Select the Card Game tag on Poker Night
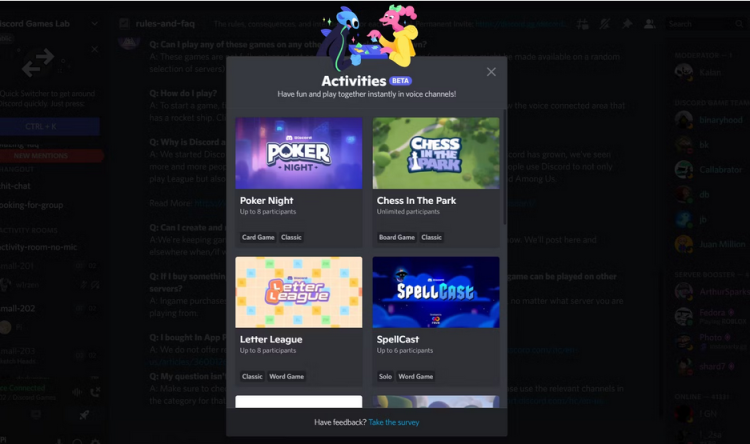The width and height of the screenshot is (750, 444). (258, 237)
